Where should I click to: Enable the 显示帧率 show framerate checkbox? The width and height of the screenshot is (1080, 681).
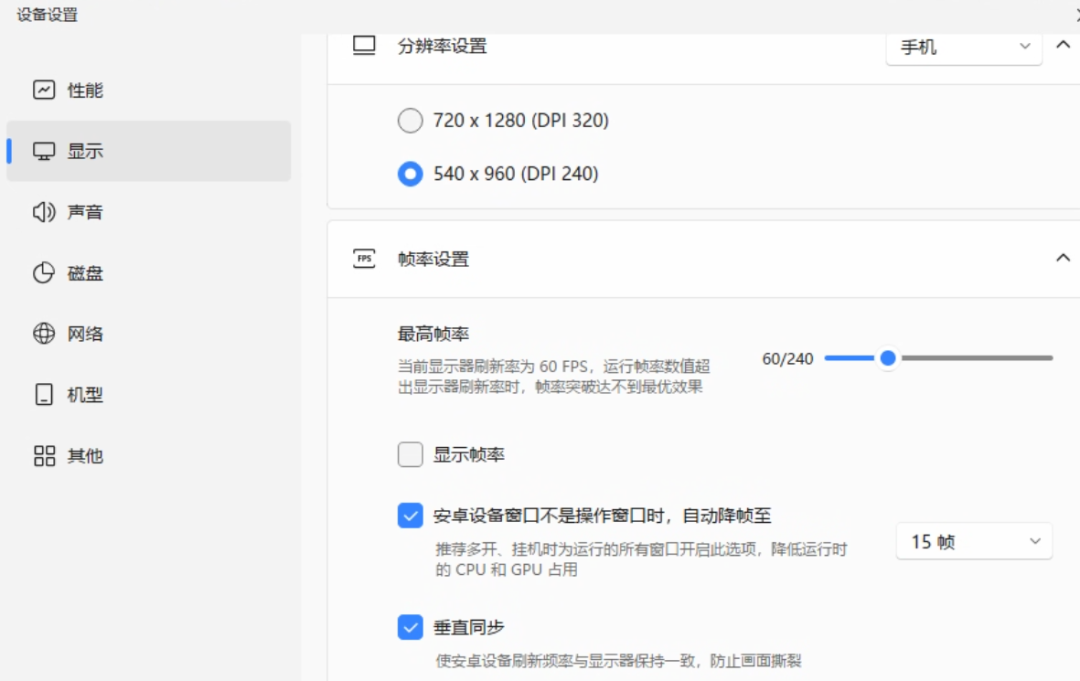(x=410, y=454)
